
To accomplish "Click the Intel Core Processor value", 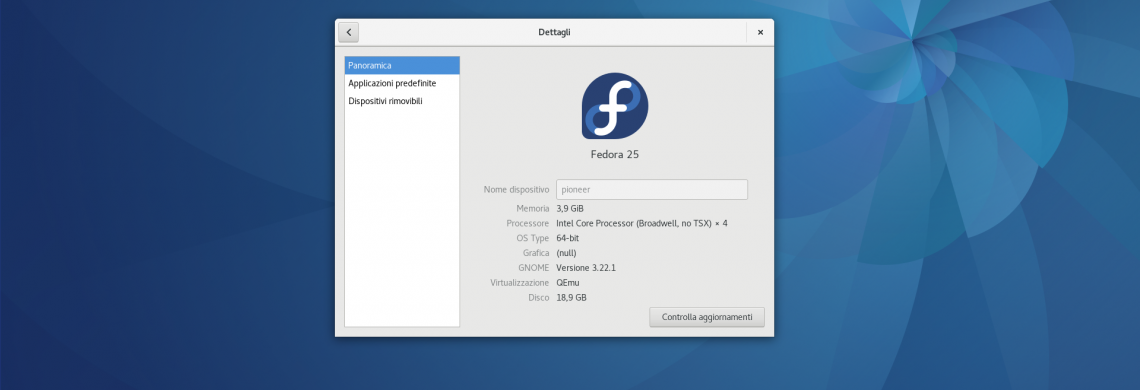I will click(641, 223).
